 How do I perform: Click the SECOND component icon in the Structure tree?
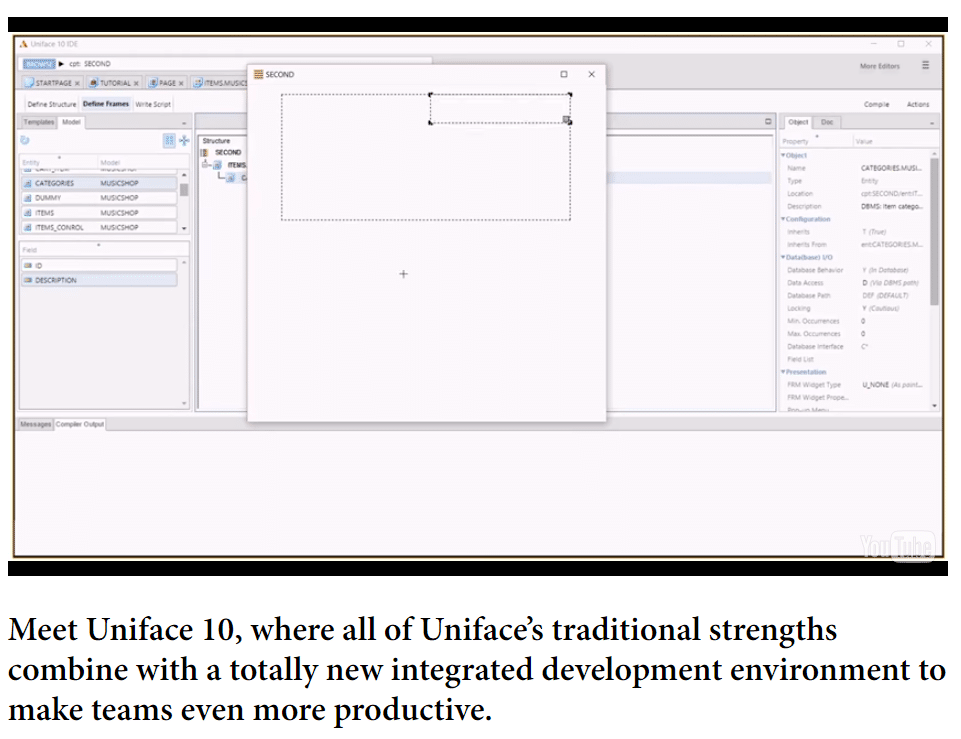point(205,152)
